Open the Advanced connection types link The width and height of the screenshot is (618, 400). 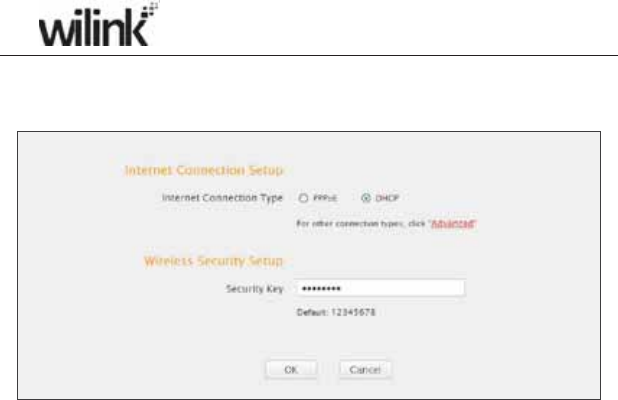tap(452, 223)
